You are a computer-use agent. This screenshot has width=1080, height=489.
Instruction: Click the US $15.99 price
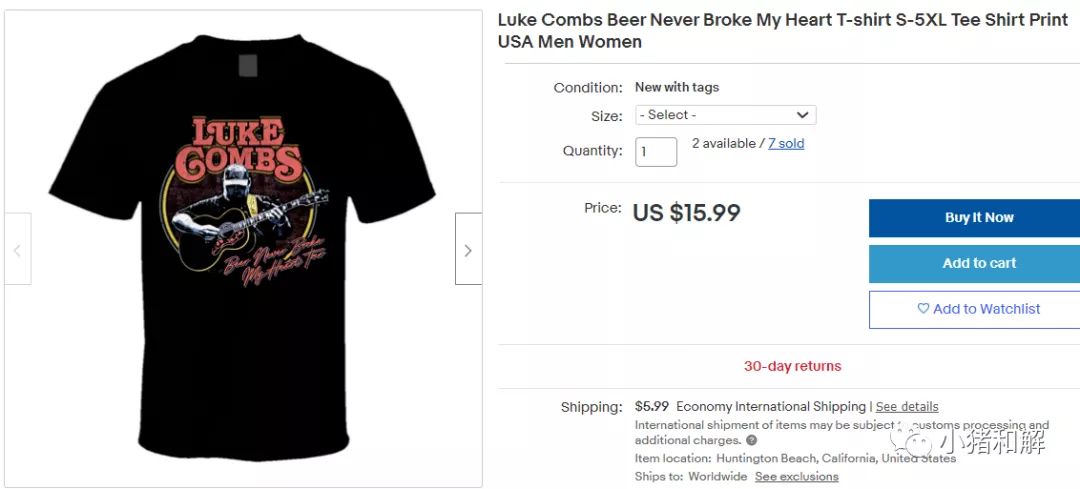[686, 213]
